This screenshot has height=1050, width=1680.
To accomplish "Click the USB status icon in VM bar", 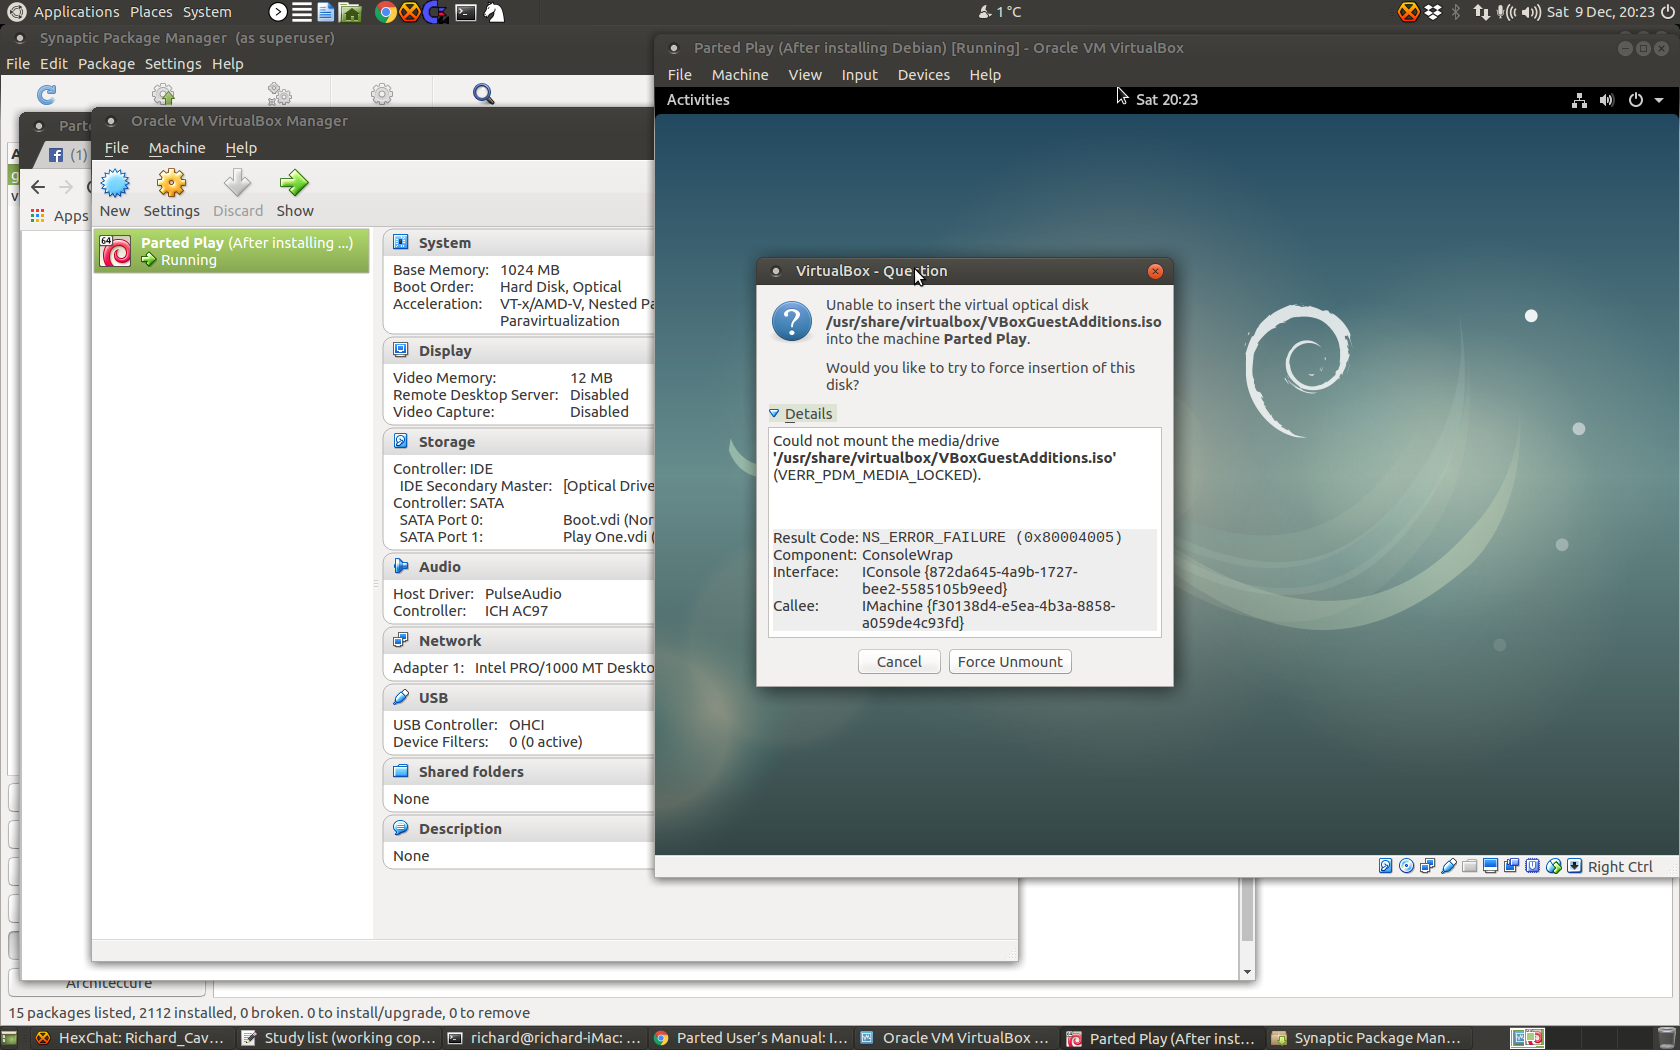I will (x=1449, y=866).
